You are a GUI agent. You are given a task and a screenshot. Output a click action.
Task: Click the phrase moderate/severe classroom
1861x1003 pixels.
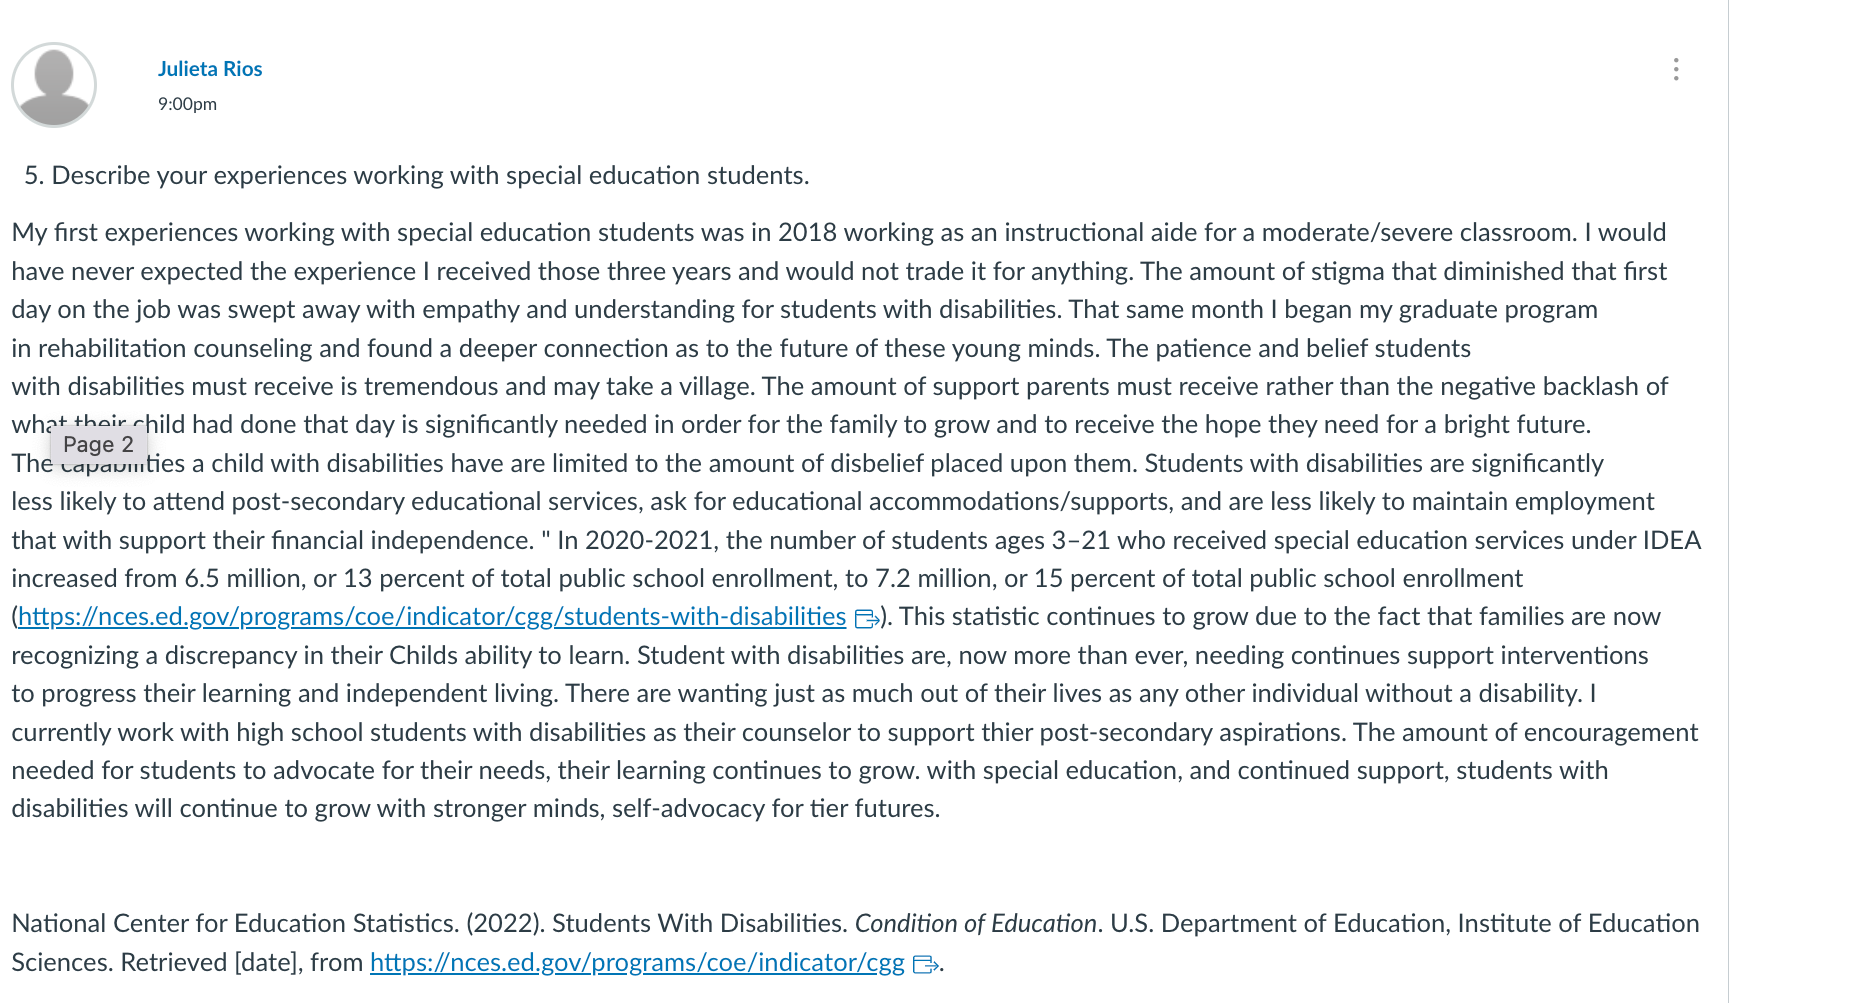click(1419, 233)
